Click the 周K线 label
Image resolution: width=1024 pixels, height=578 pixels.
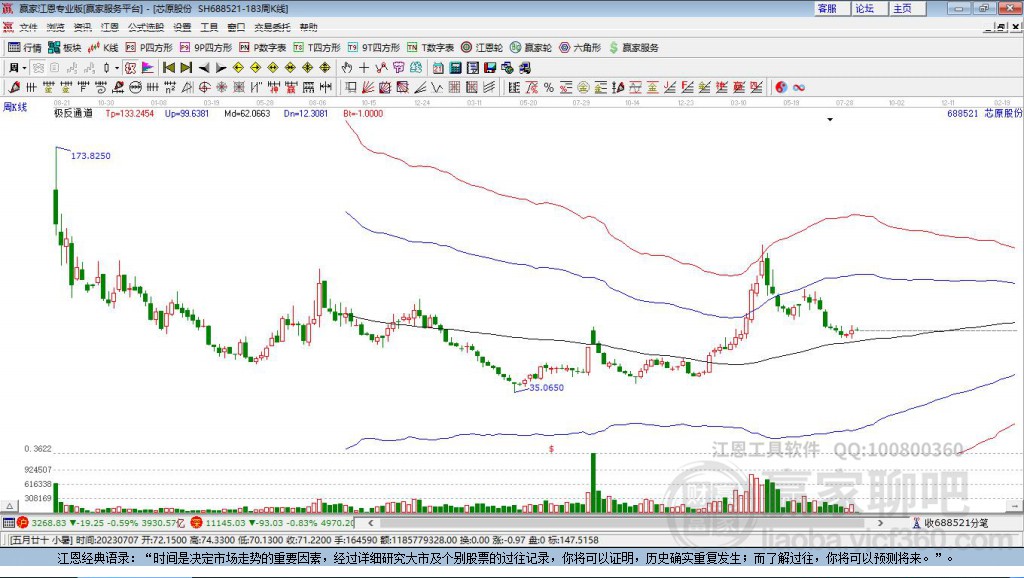coord(15,107)
